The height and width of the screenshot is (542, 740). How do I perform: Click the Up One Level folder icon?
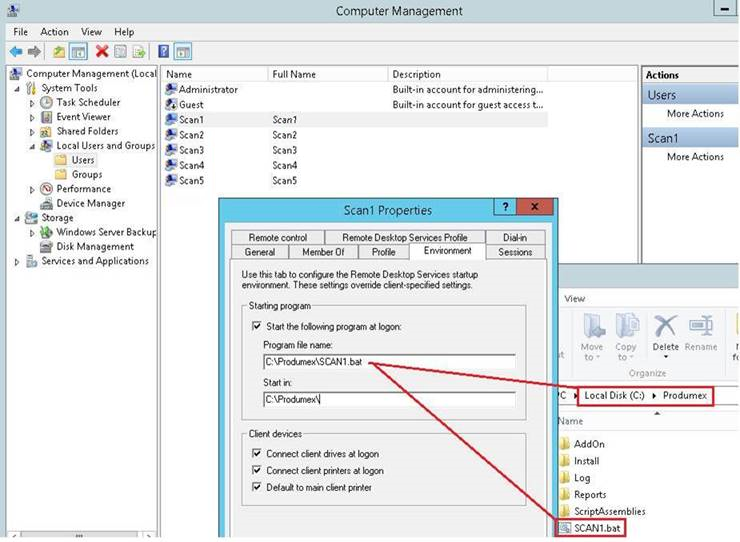point(60,52)
